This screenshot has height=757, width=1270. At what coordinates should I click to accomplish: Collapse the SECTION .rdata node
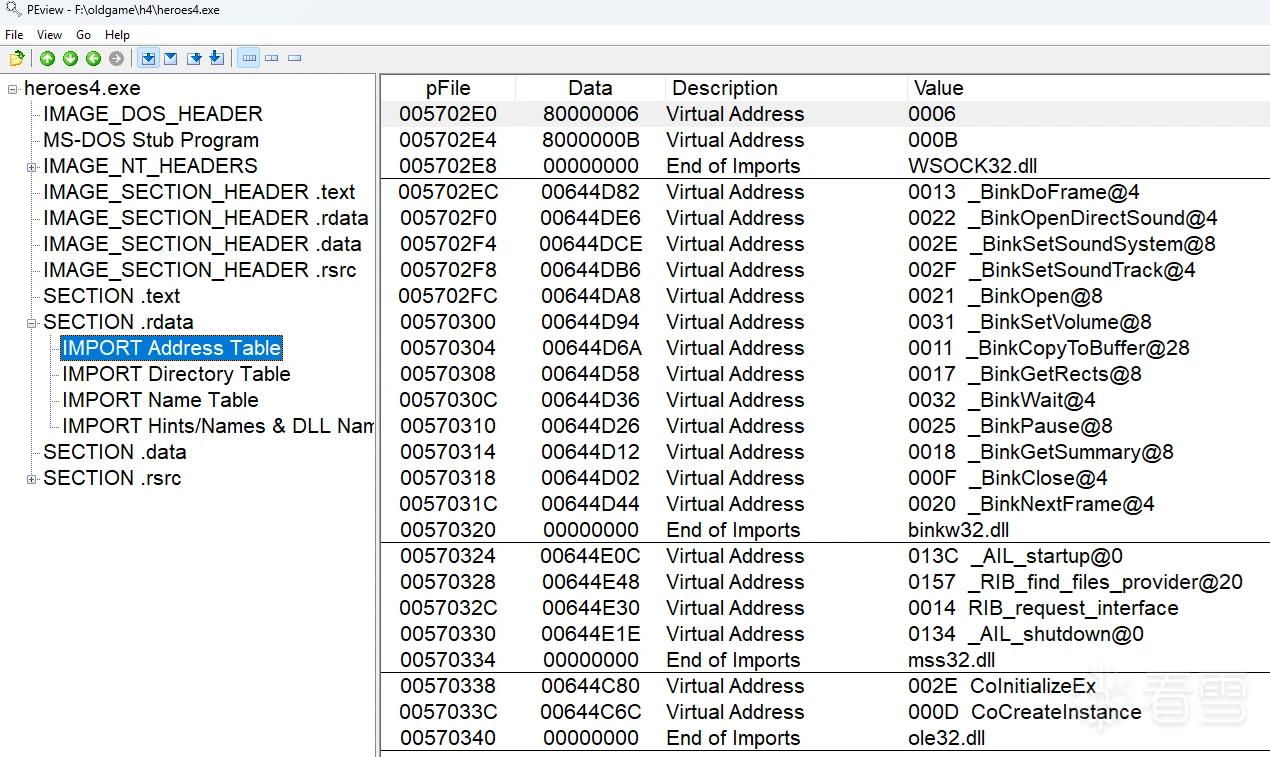32,323
